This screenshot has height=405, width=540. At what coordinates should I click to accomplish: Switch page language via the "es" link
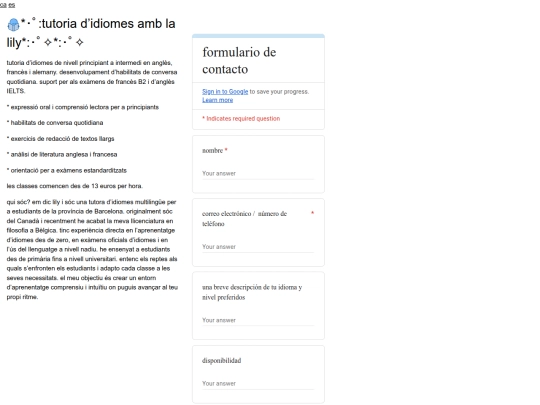[11, 5]
